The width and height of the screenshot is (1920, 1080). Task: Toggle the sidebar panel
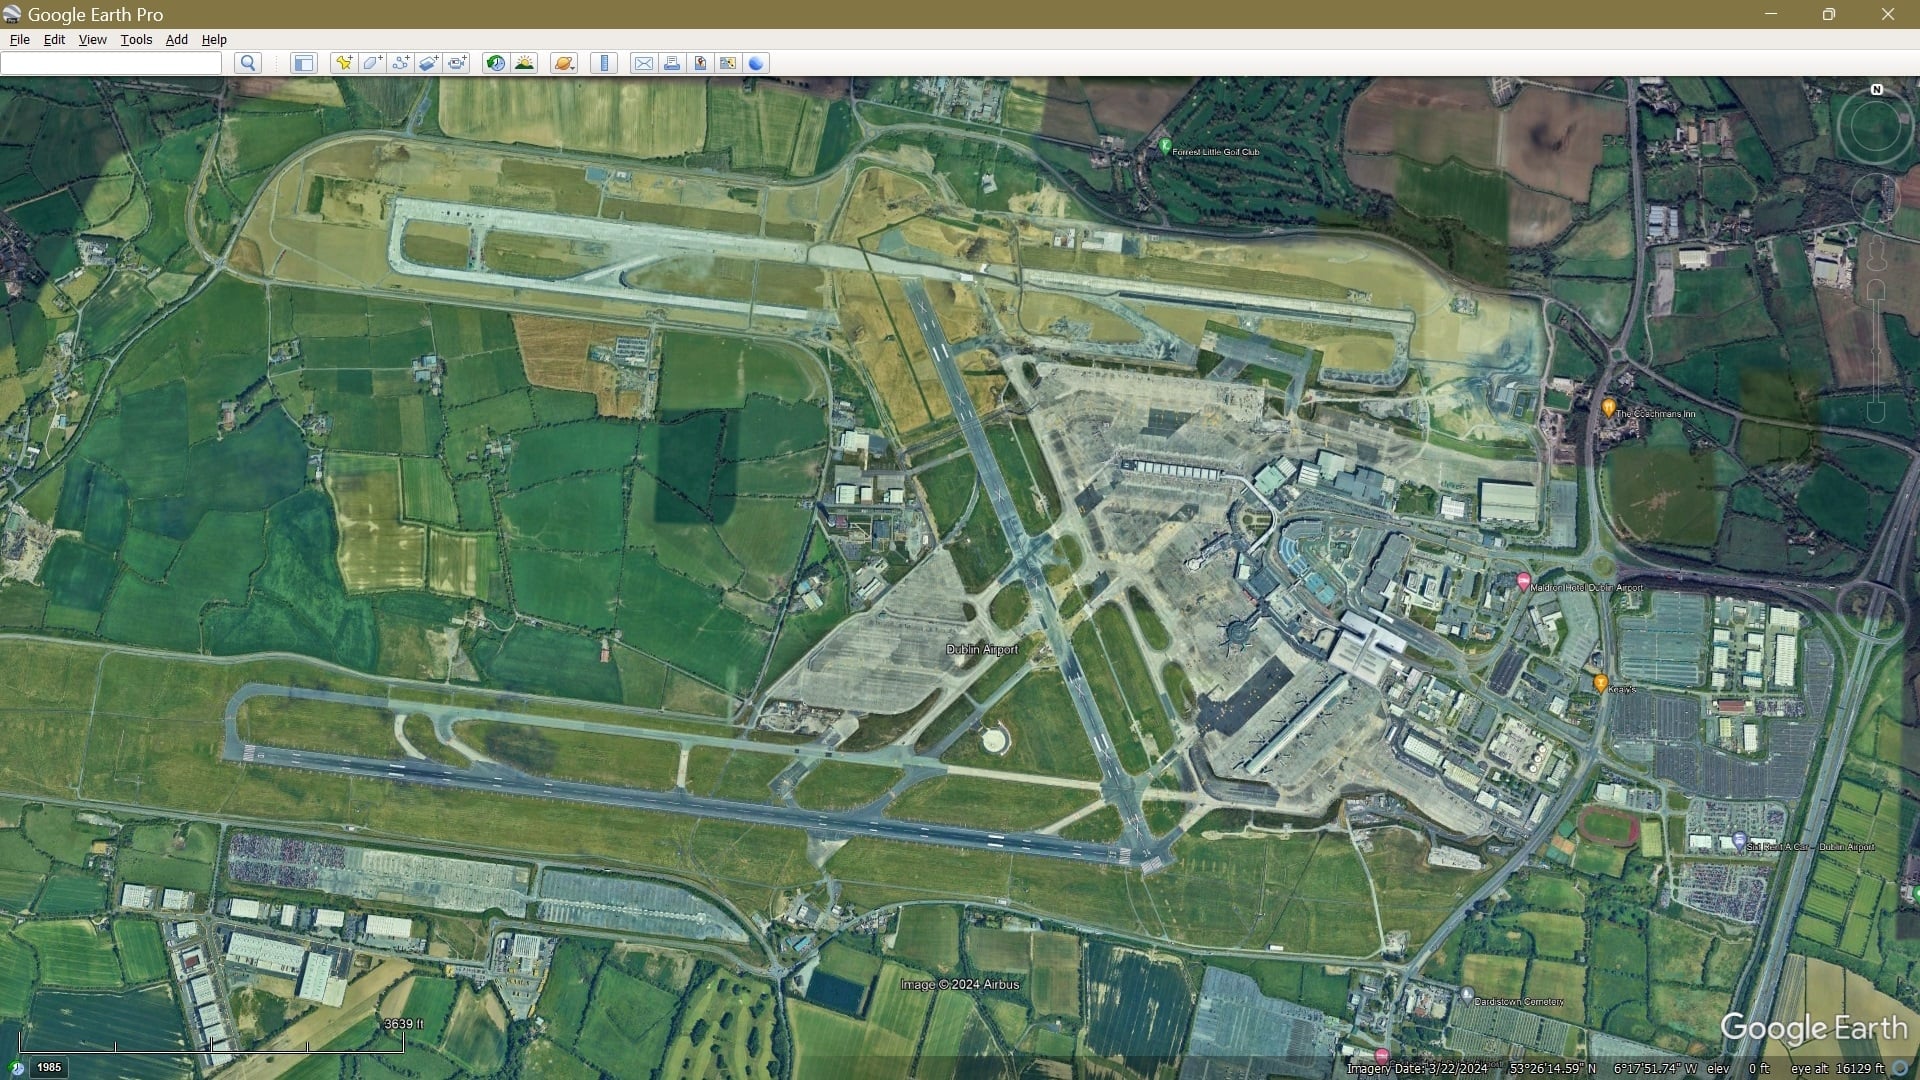coord(303,63)
